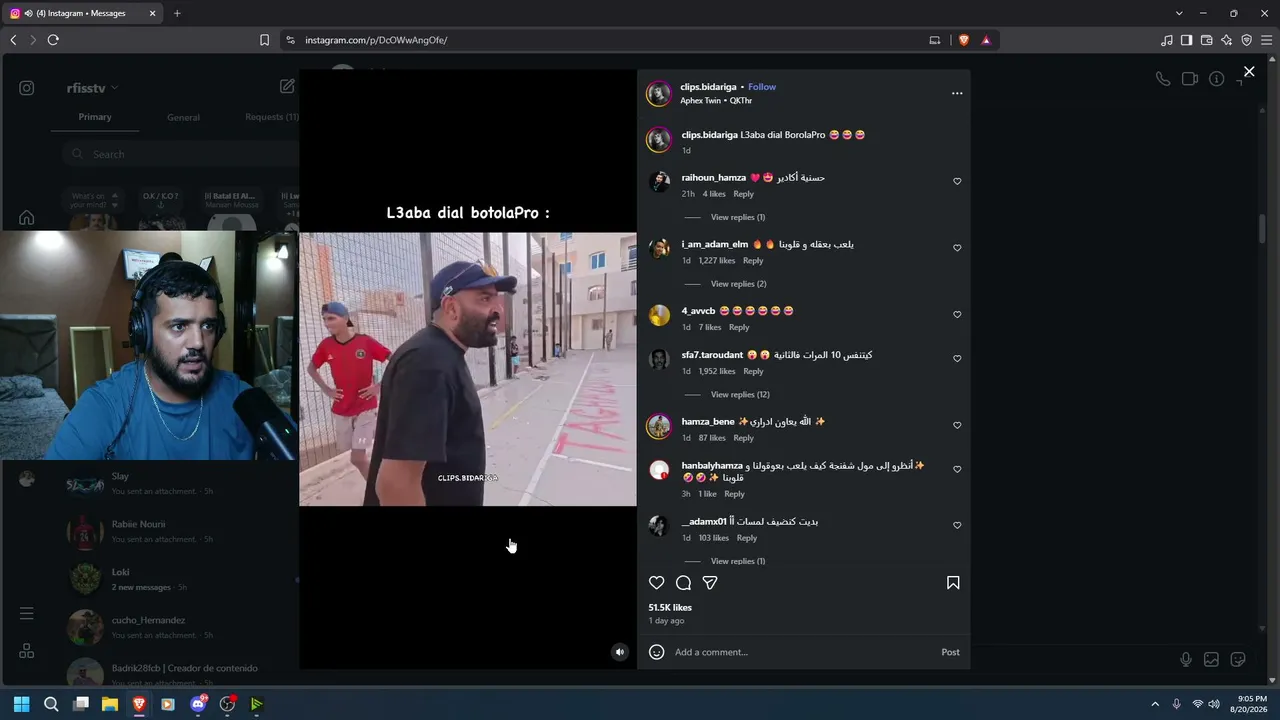Like sfa7.taroudant's comment
Image resolution: width=1280 pixels, height=720 pixels.
point(957,359)
